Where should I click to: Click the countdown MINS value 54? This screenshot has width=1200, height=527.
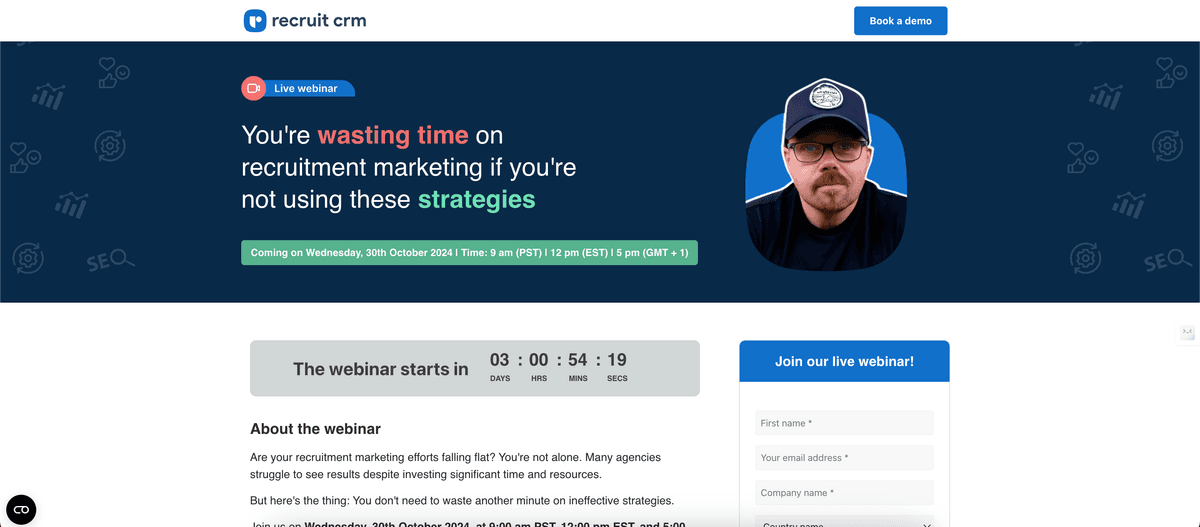coord(578,360)
